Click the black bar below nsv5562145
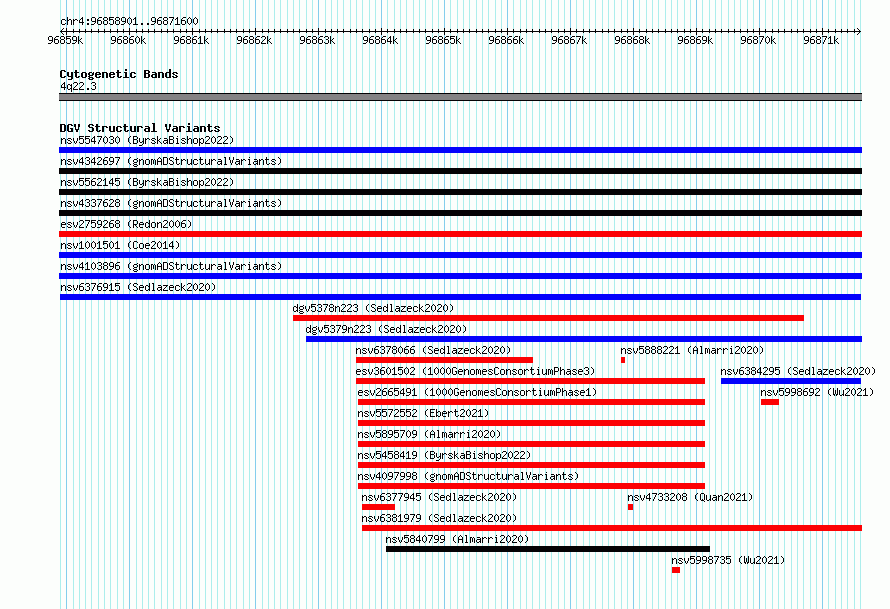890x609 pixels. coord(460,192)
